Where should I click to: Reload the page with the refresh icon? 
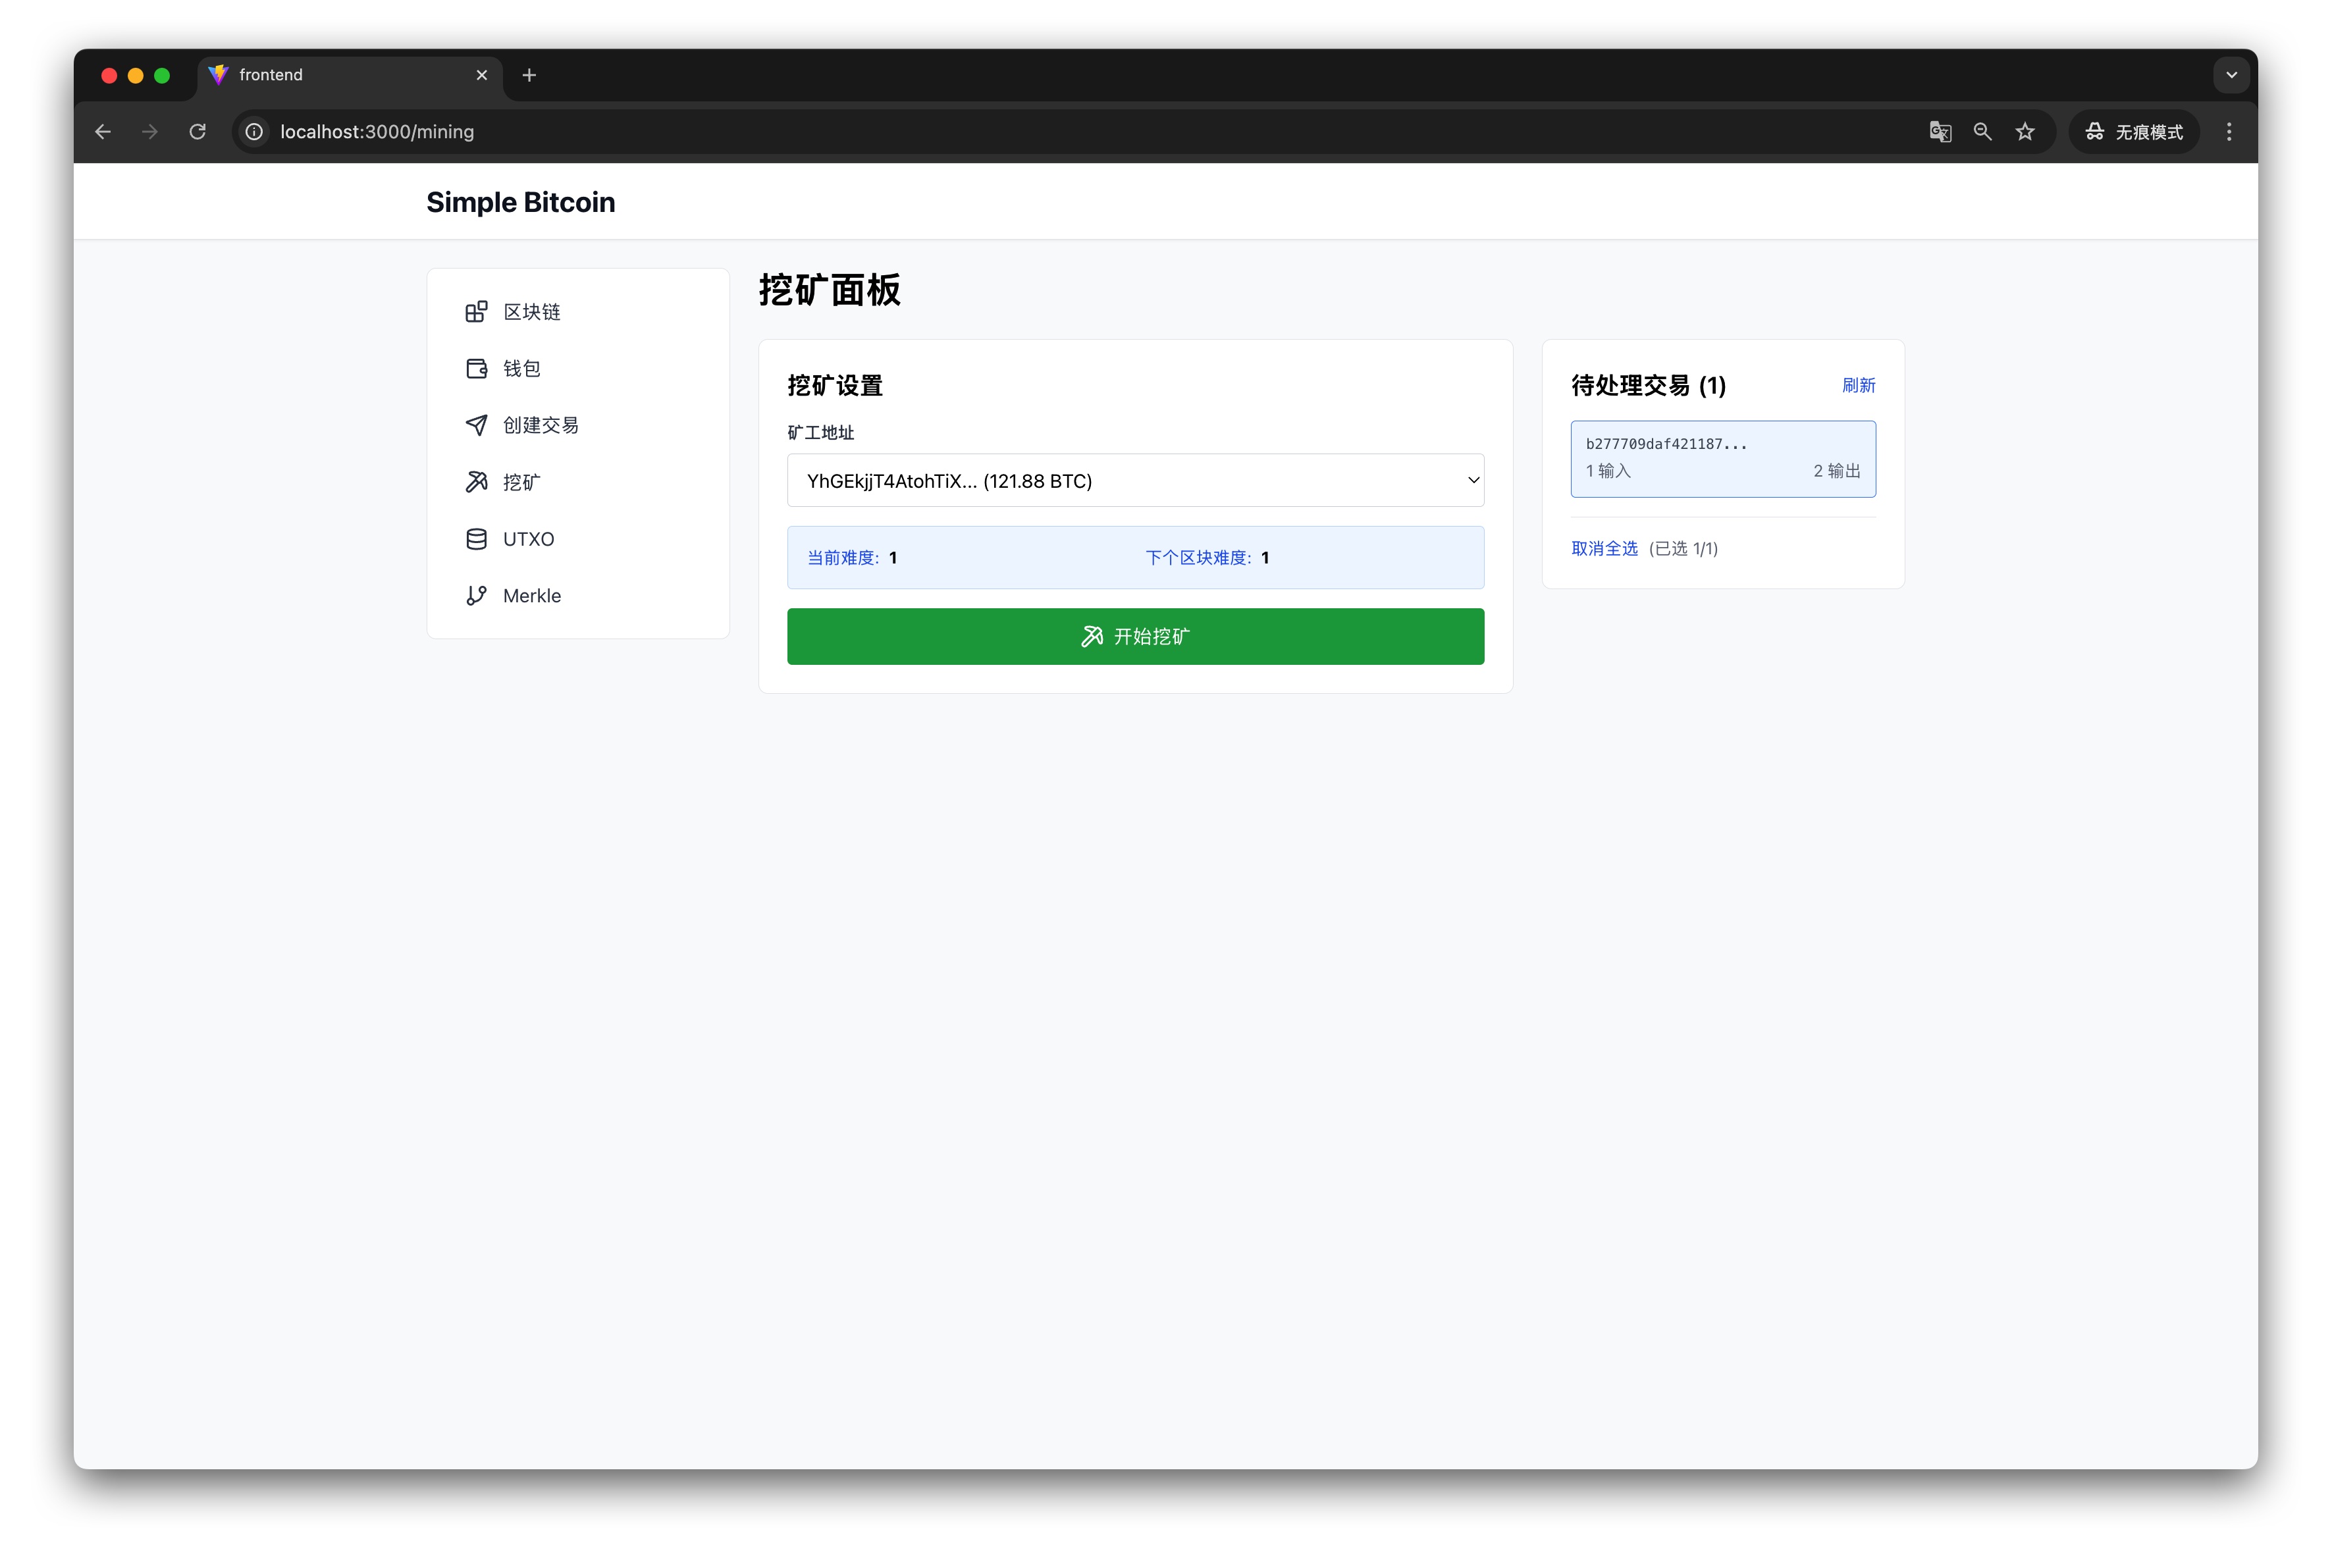[x=197, y=132]
